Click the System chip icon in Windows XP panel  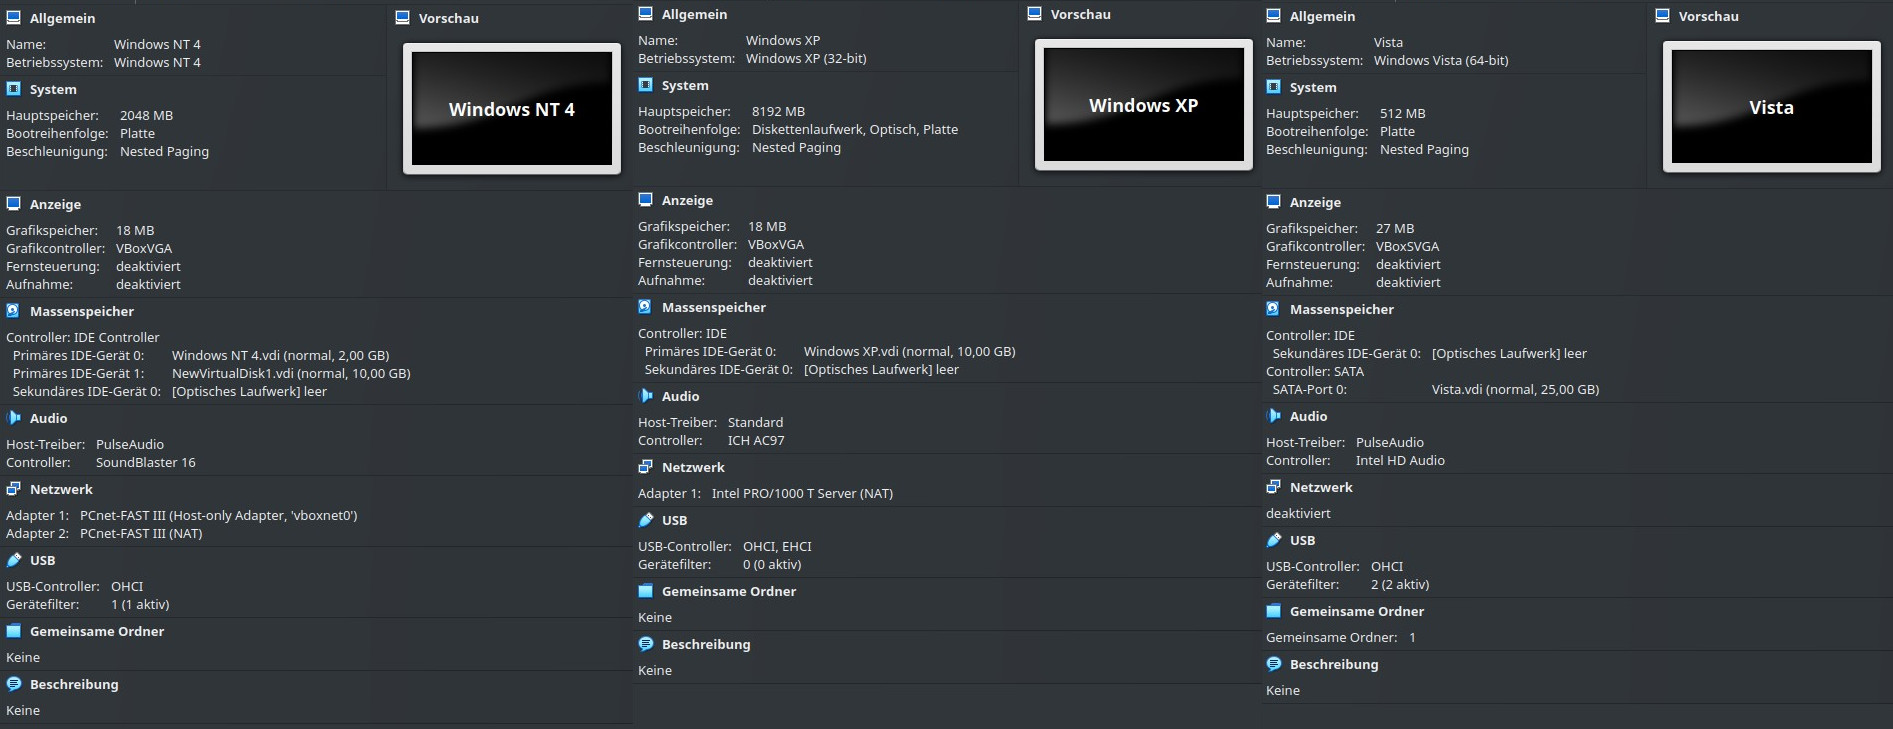[646, 85]
